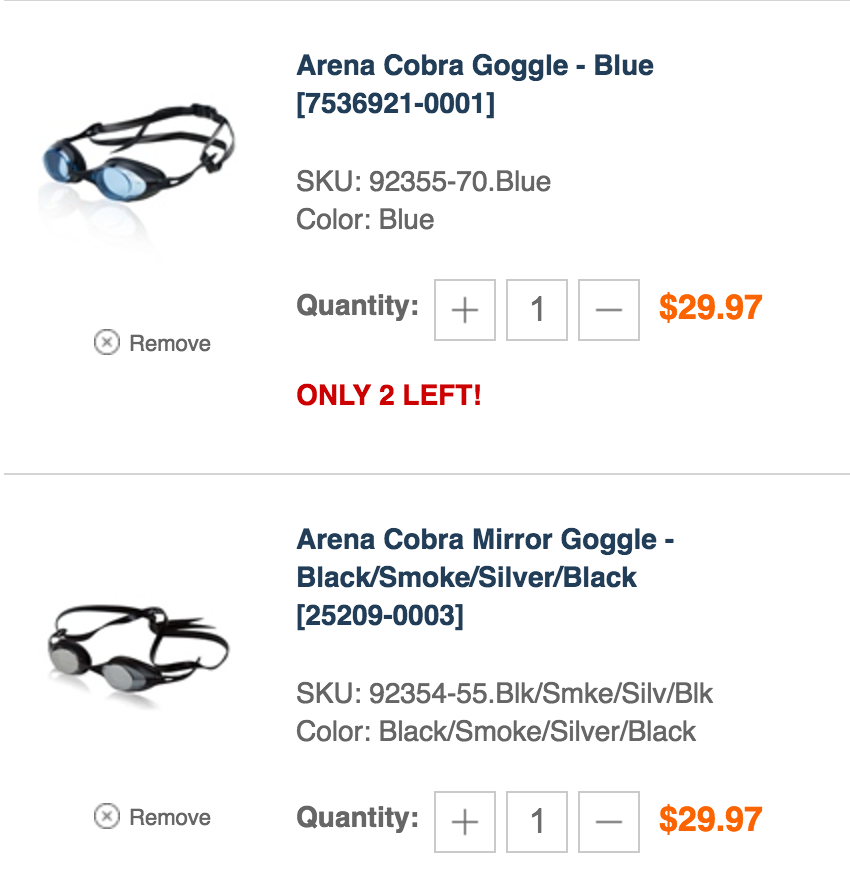
Task: Decrease quantity of Arena Cobra Goggle Blue
Action: click(609, 310)
